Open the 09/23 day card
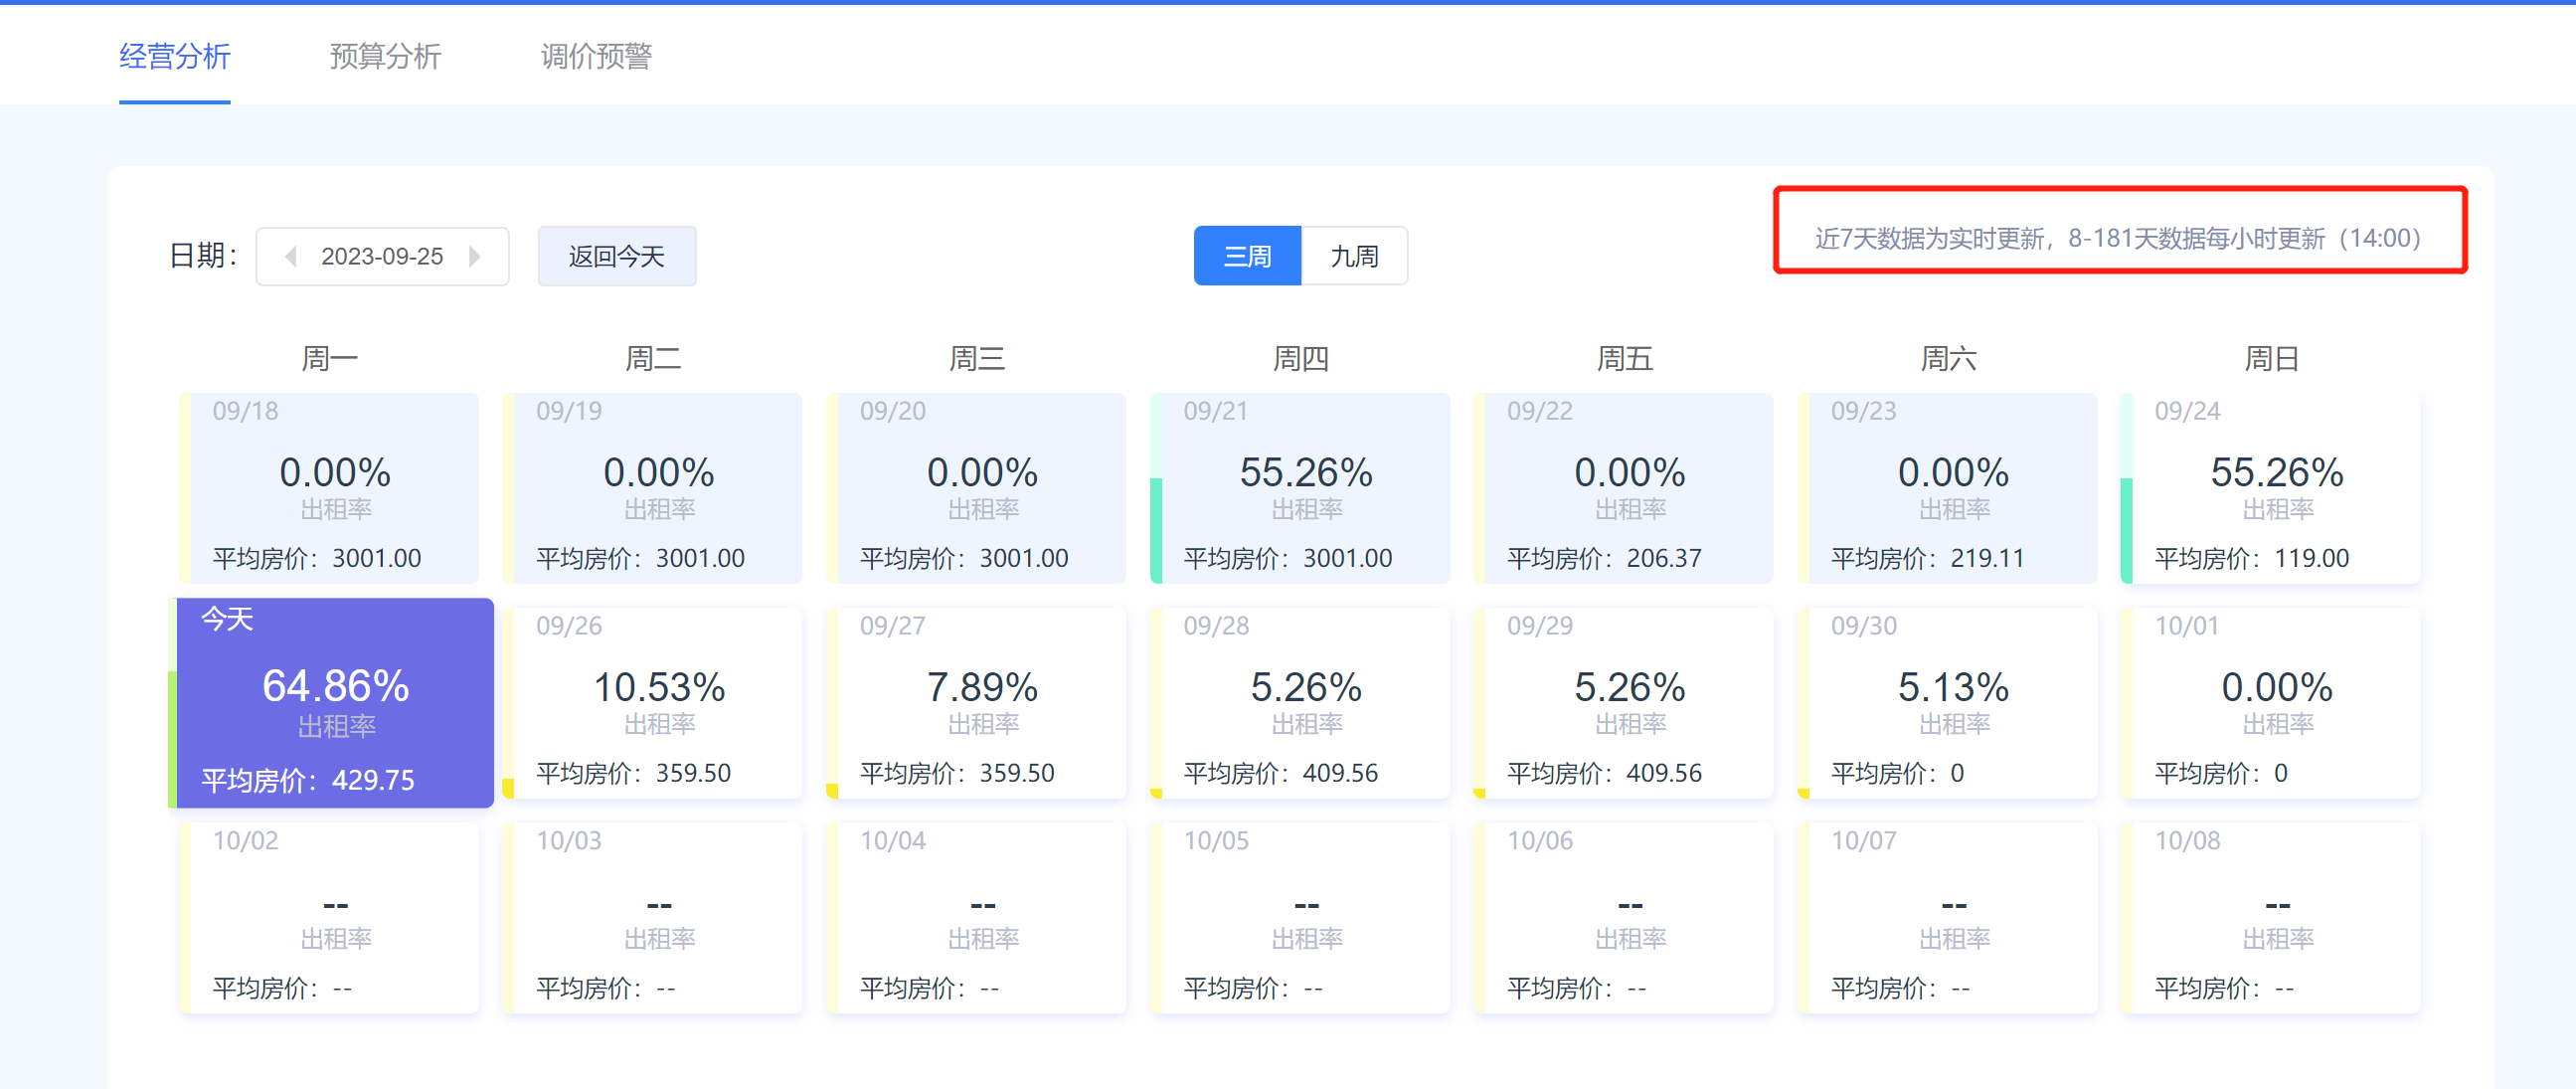The height and width of the screenshot is (1089, 2576). pos(1947,488)
